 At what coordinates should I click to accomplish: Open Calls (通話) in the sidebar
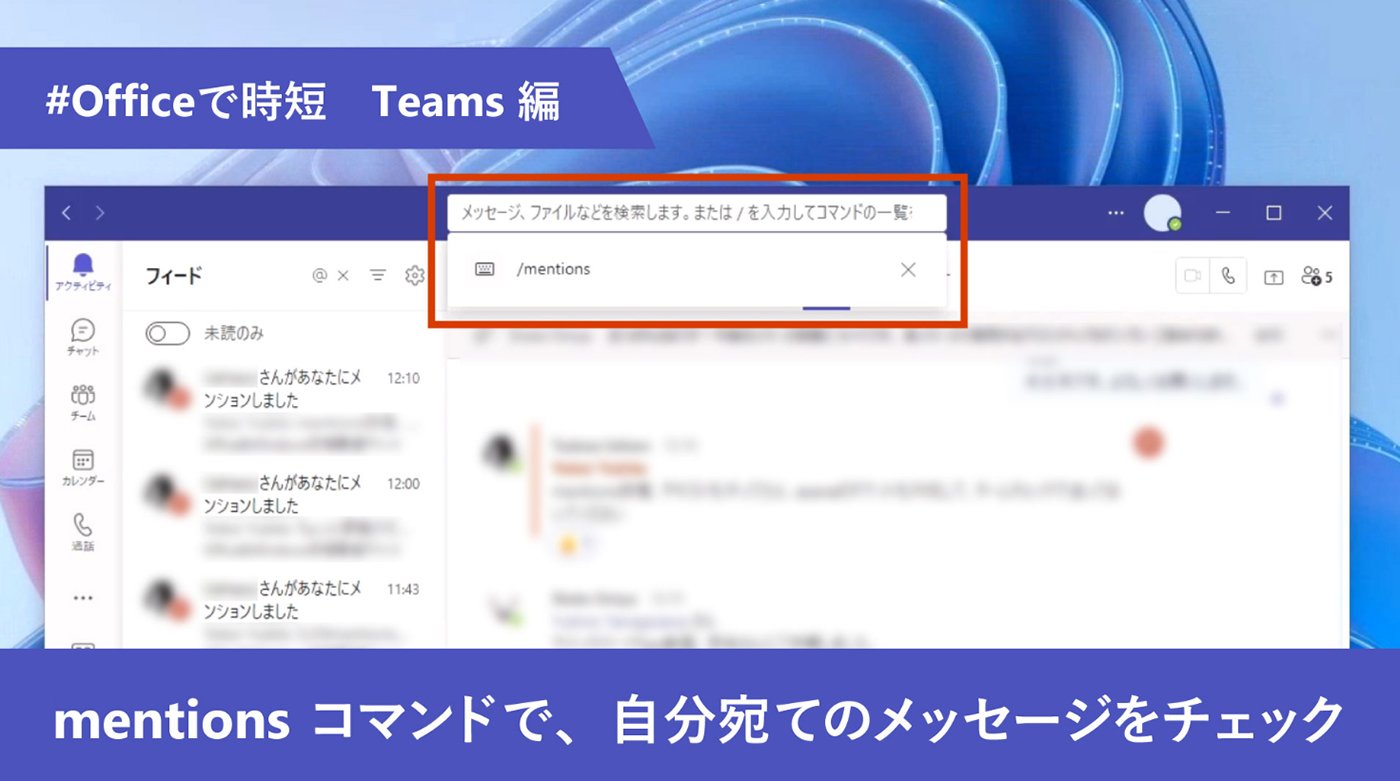[83, 532]
